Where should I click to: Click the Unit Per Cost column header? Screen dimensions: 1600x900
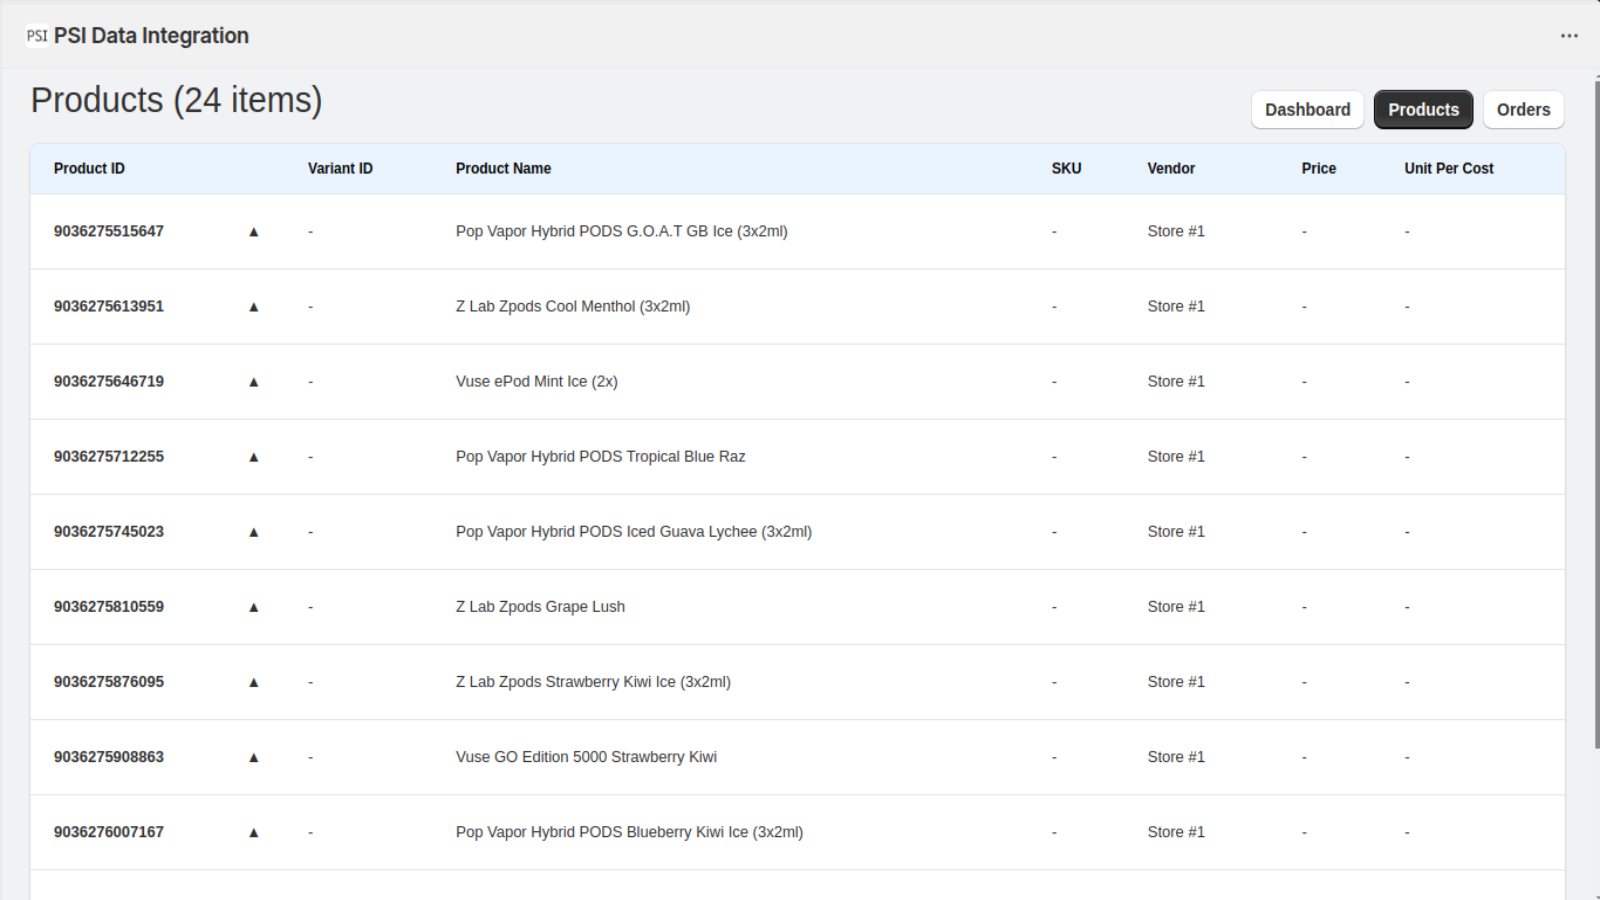[x=1448, y=169]
